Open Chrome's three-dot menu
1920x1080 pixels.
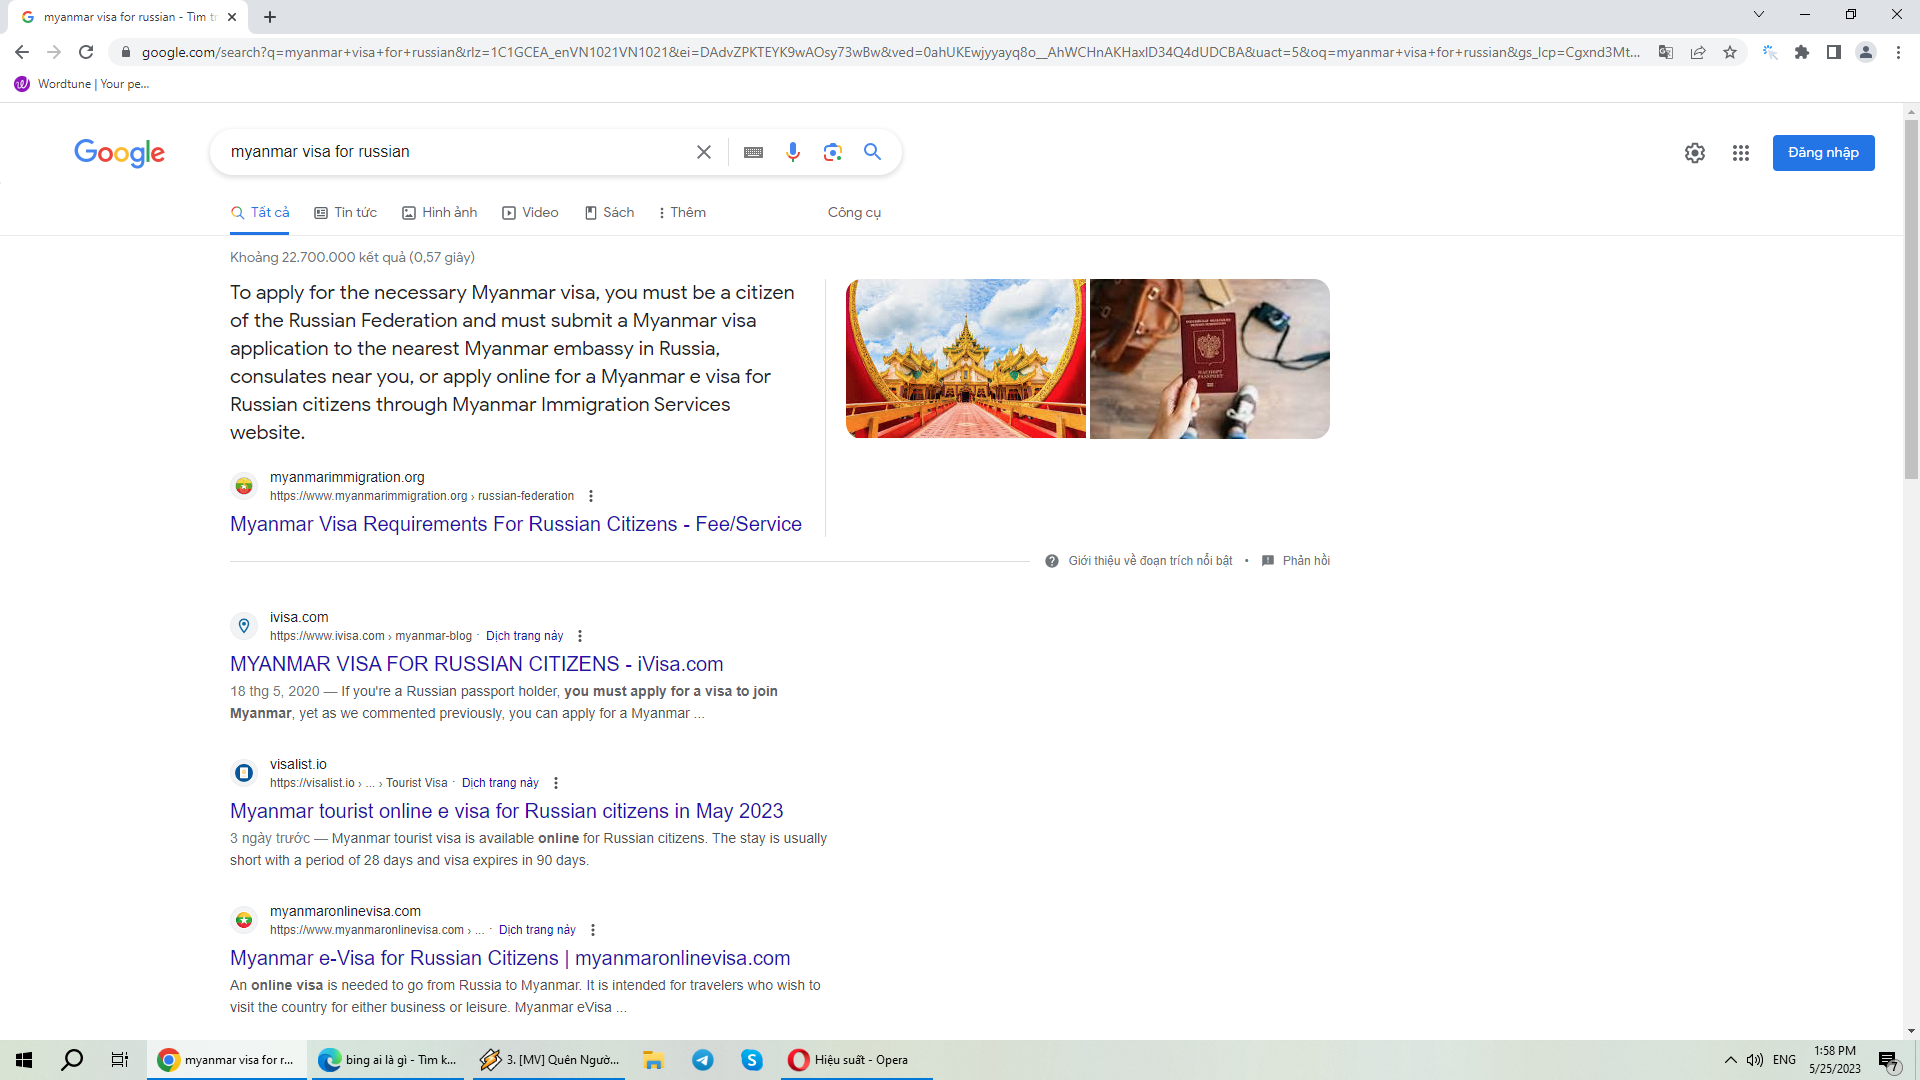(1898, 52)
